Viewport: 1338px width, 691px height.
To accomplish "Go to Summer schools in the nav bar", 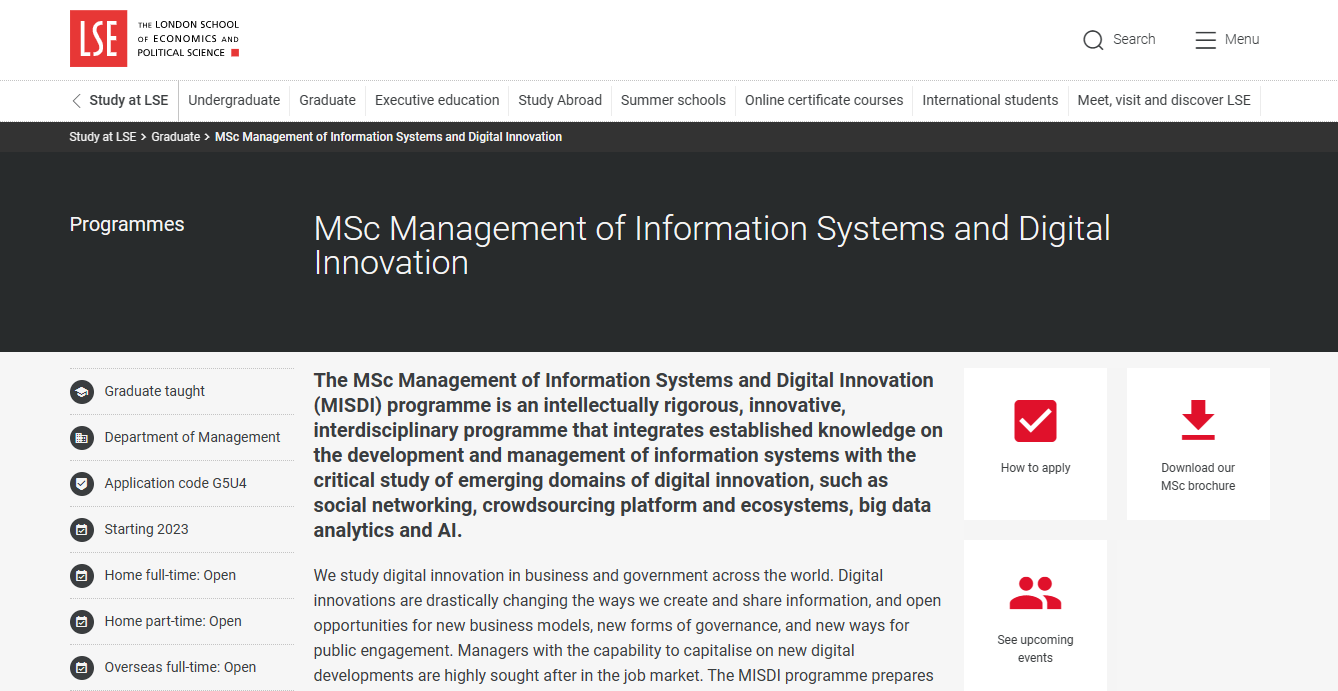I will [673, 101].
